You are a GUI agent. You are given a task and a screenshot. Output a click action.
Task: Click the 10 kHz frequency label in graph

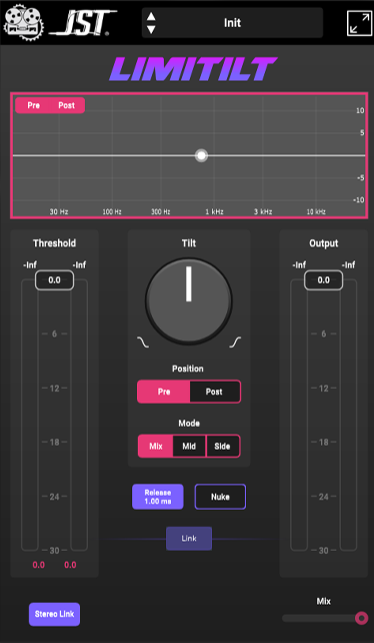coord(316,212)
